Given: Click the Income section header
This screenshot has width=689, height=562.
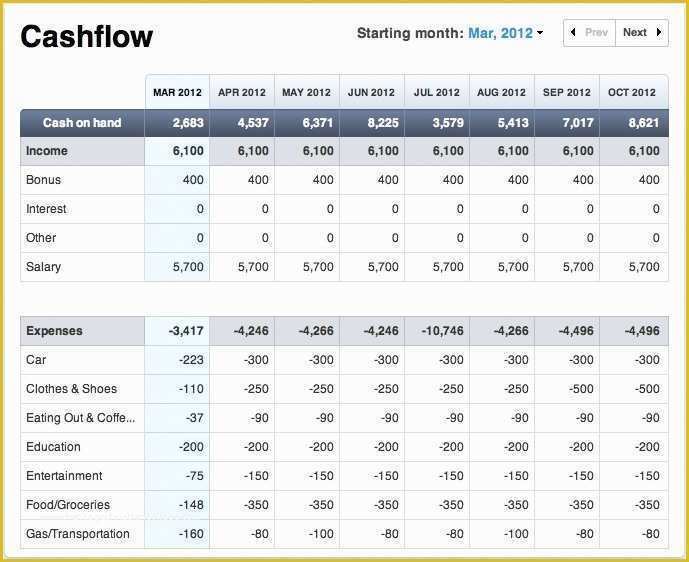Looking at the screenshot, I should tap(47, 151).
